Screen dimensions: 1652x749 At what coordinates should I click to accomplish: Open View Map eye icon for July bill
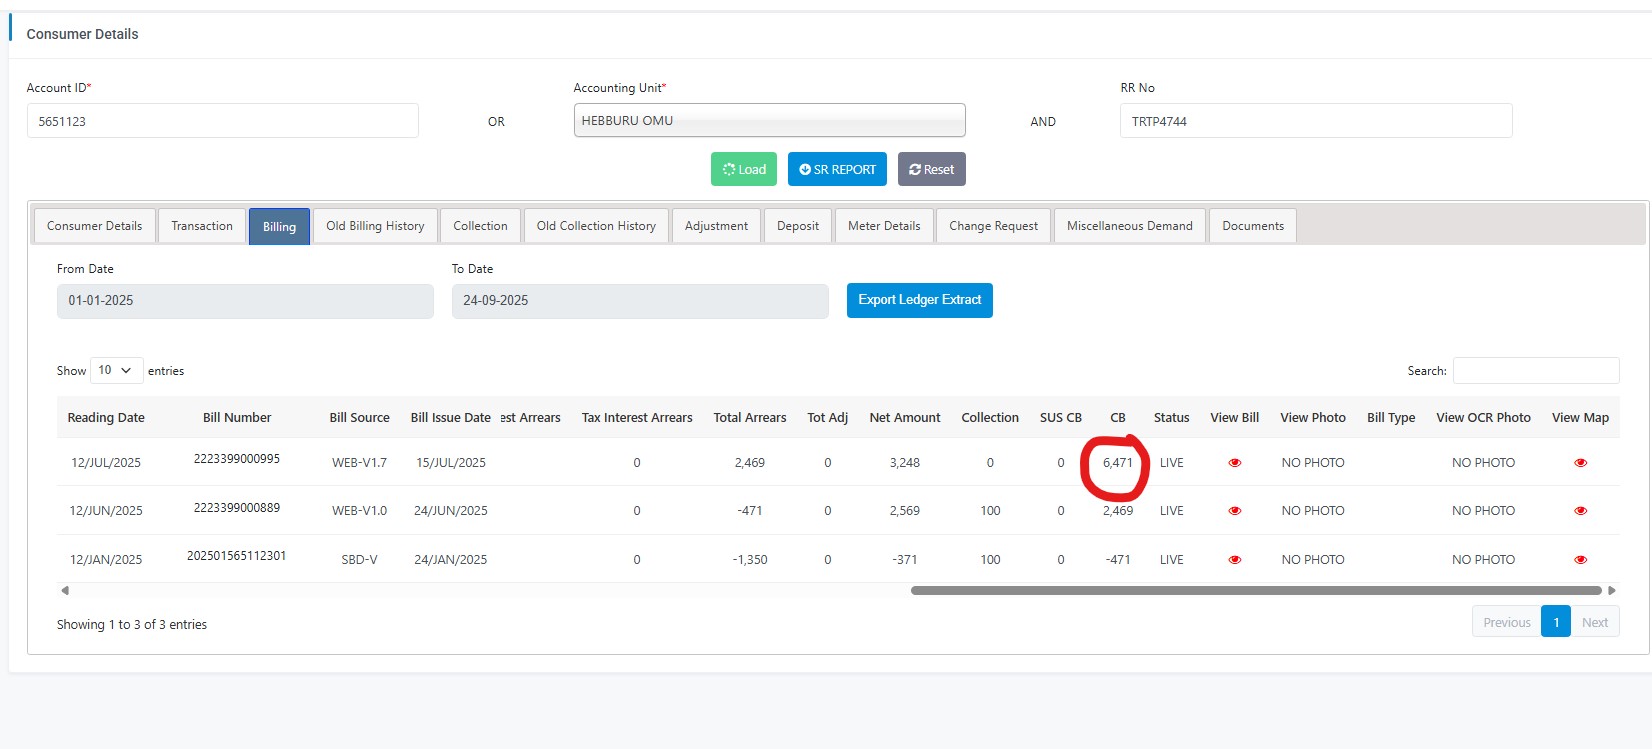pos(1580,463)
